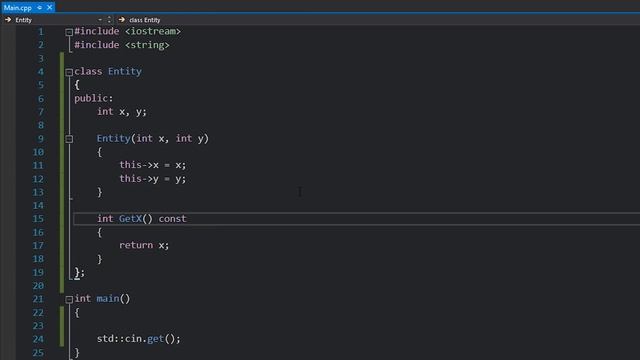Click the split handle in the navigation bar

109,20
